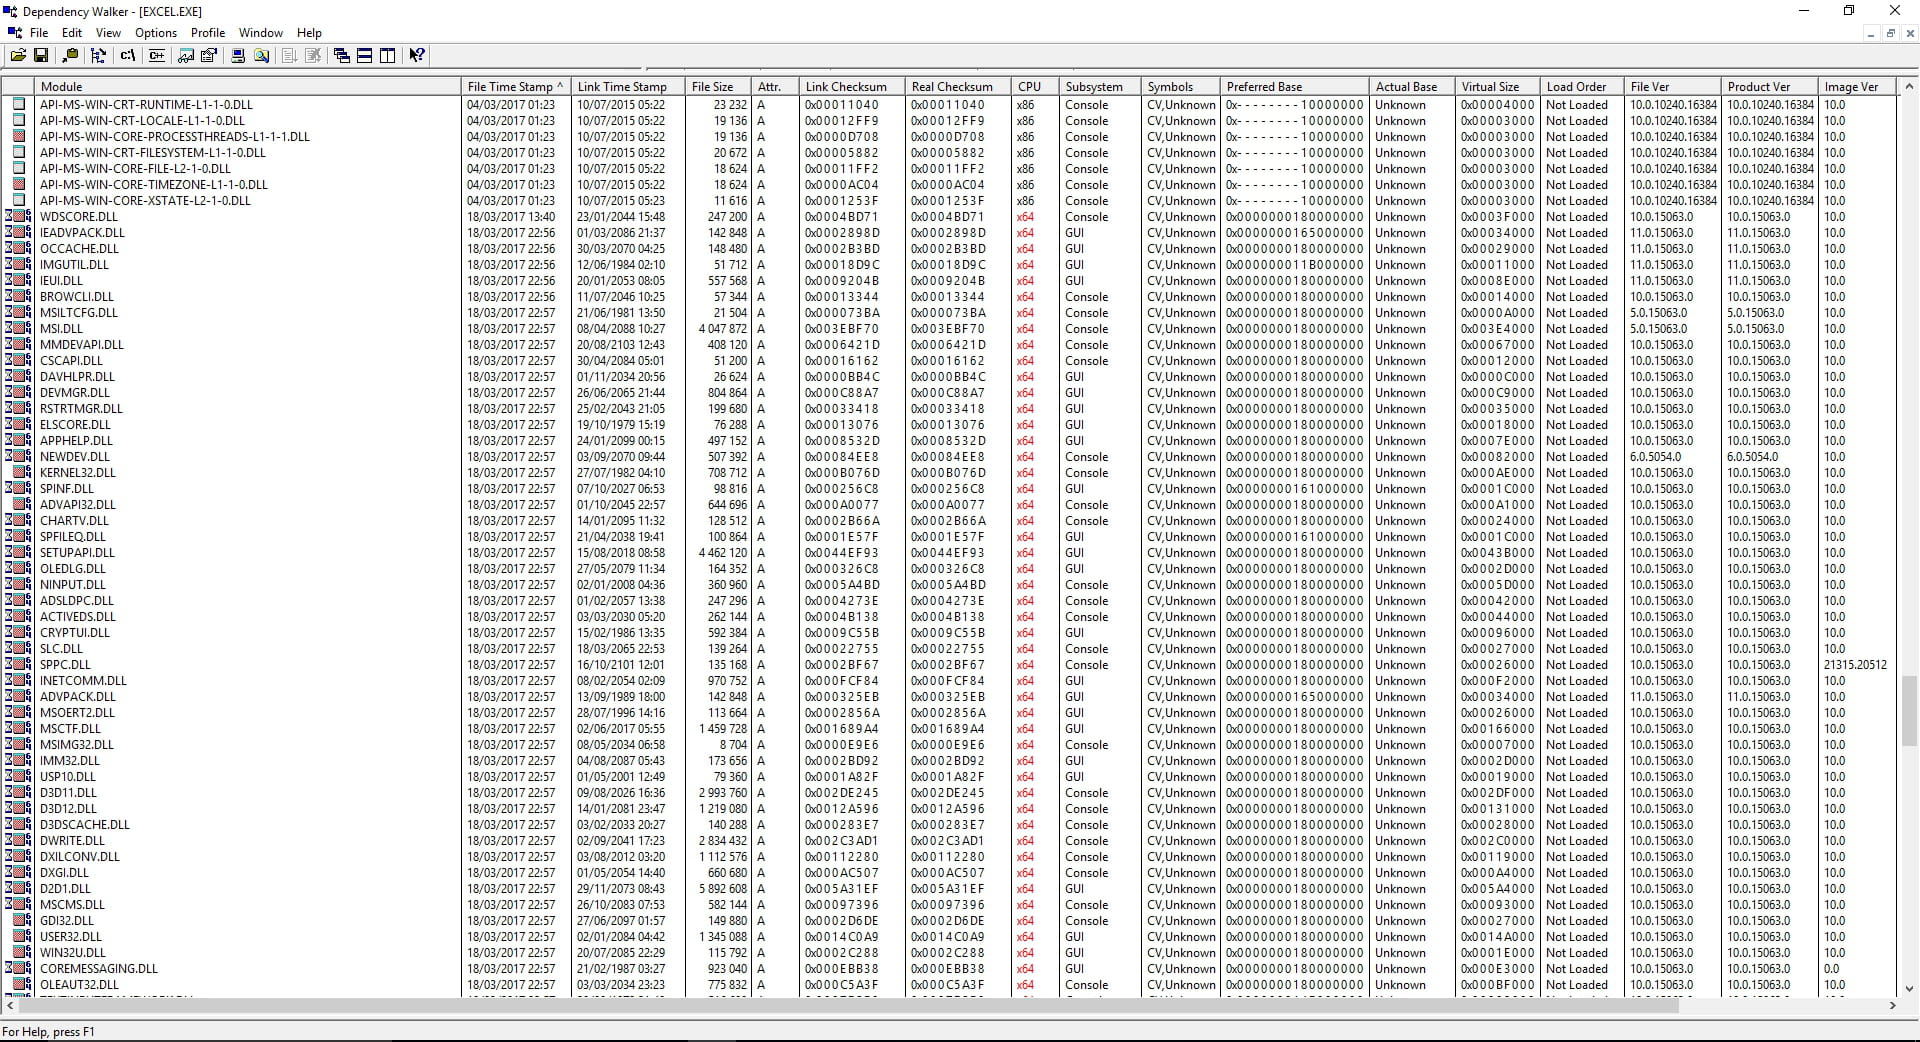
Task: Sort by the Module column header
Action: pos(248,87)
